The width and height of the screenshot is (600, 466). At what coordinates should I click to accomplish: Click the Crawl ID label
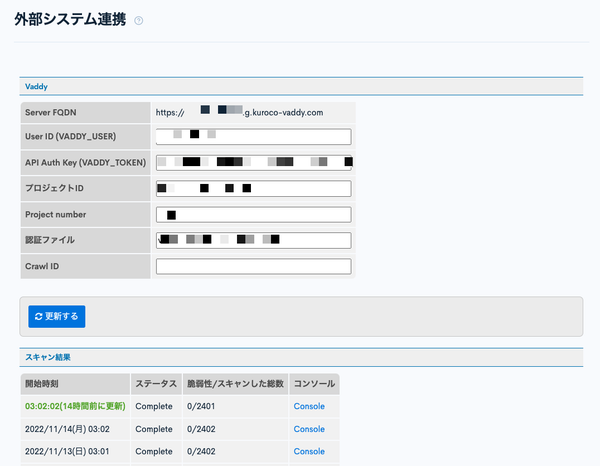42,266
